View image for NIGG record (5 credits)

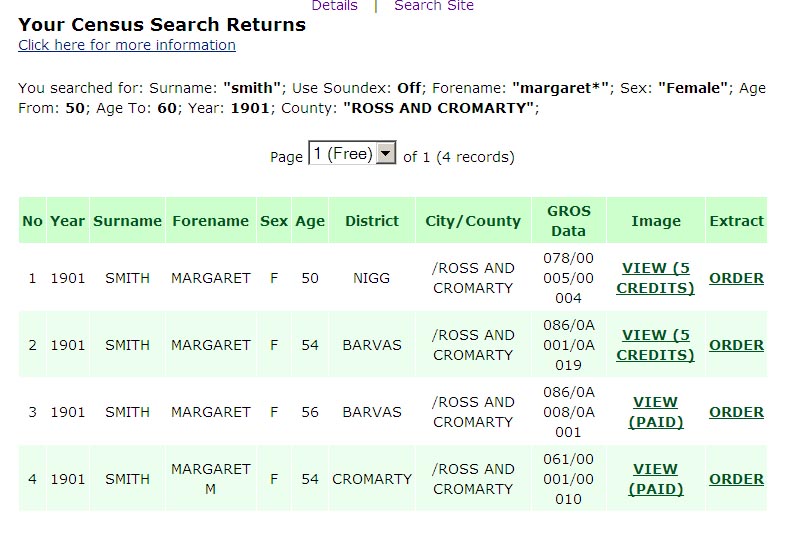coord(656,278)
